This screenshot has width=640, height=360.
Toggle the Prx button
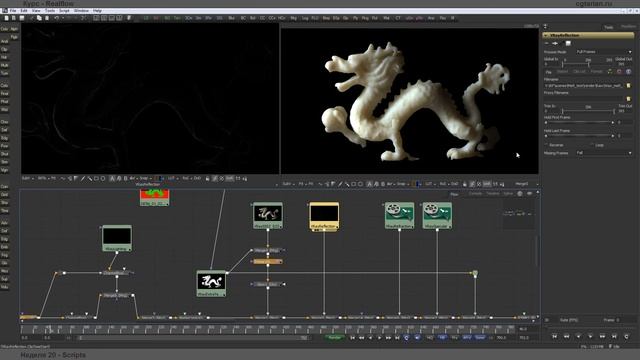455,338
